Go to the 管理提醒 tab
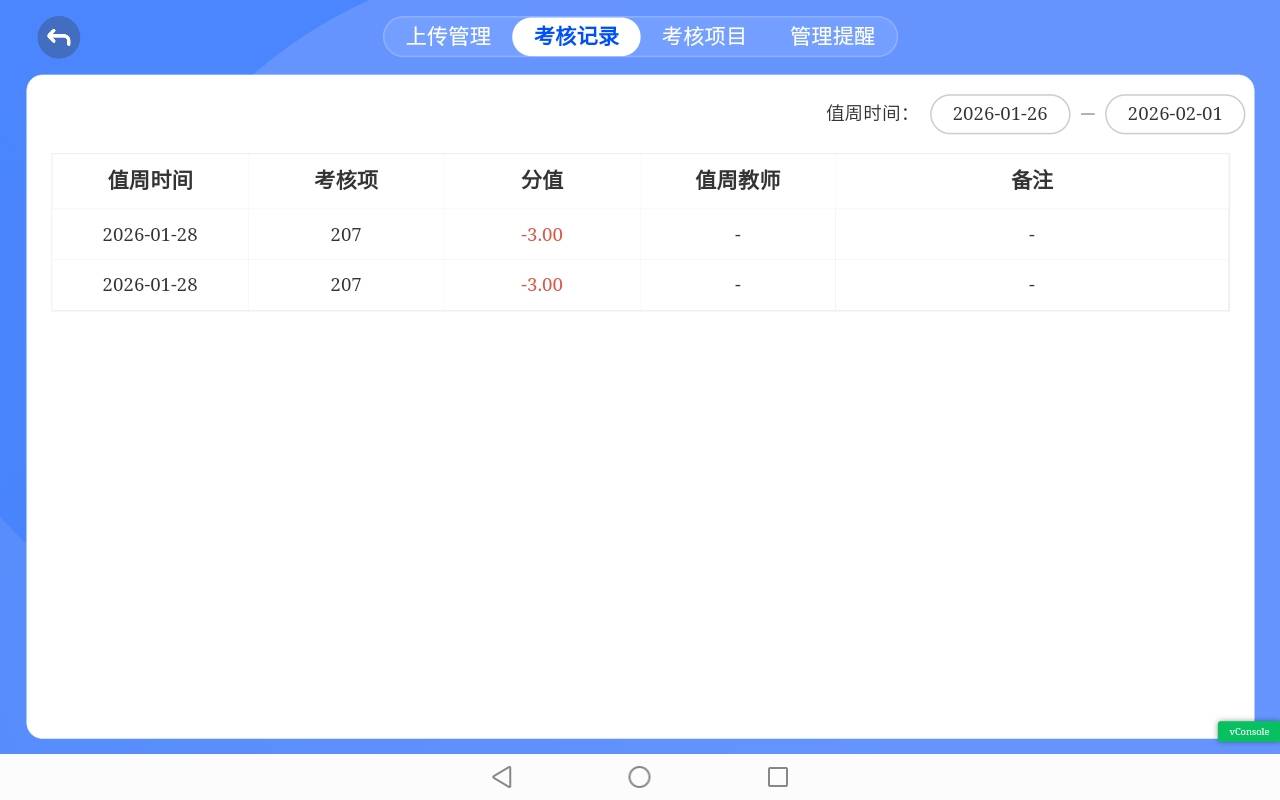Viewport: 1280px width, 800px height. click(832, 37)
